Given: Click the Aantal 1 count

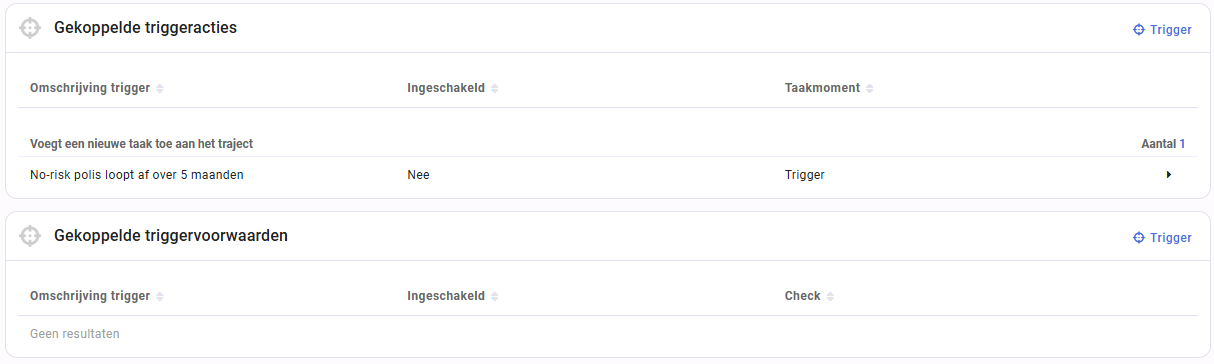Looking at the screenshot, I should (x=1163, y=144).
